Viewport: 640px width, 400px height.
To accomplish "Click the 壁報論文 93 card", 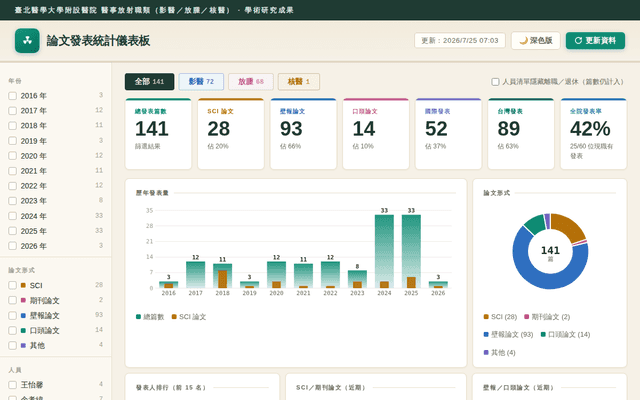I will pos(303,133).
